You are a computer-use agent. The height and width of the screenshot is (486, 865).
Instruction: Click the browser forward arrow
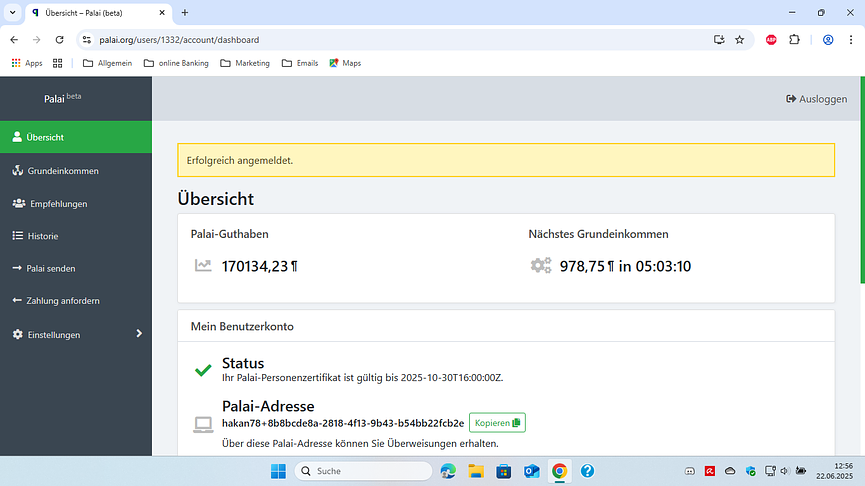(36, 40)
